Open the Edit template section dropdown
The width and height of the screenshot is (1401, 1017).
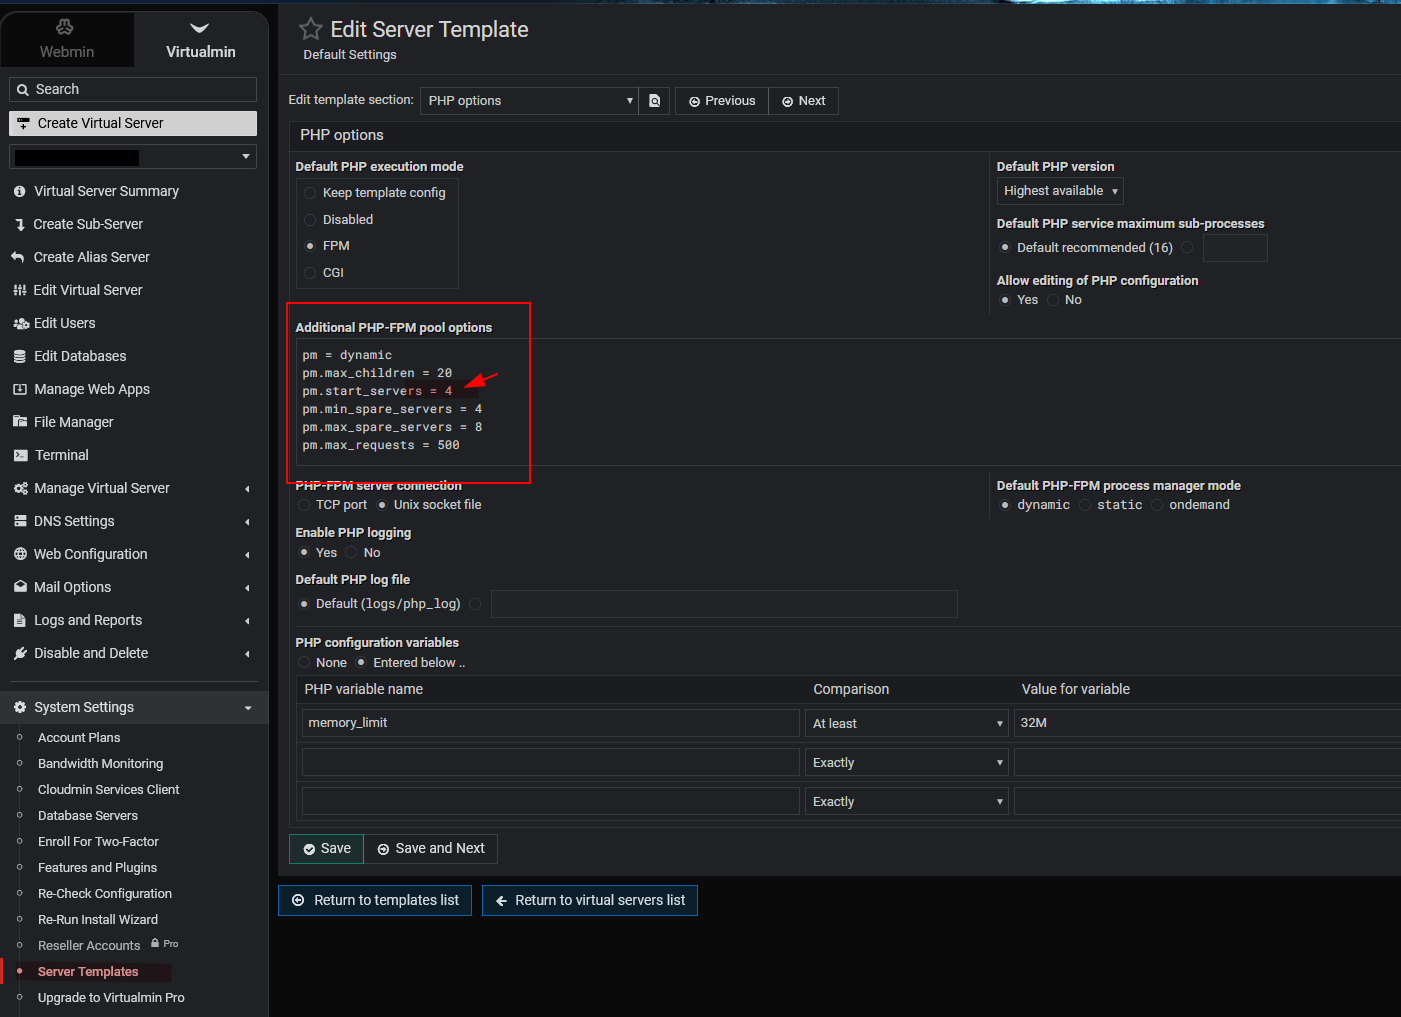point(529,101)
